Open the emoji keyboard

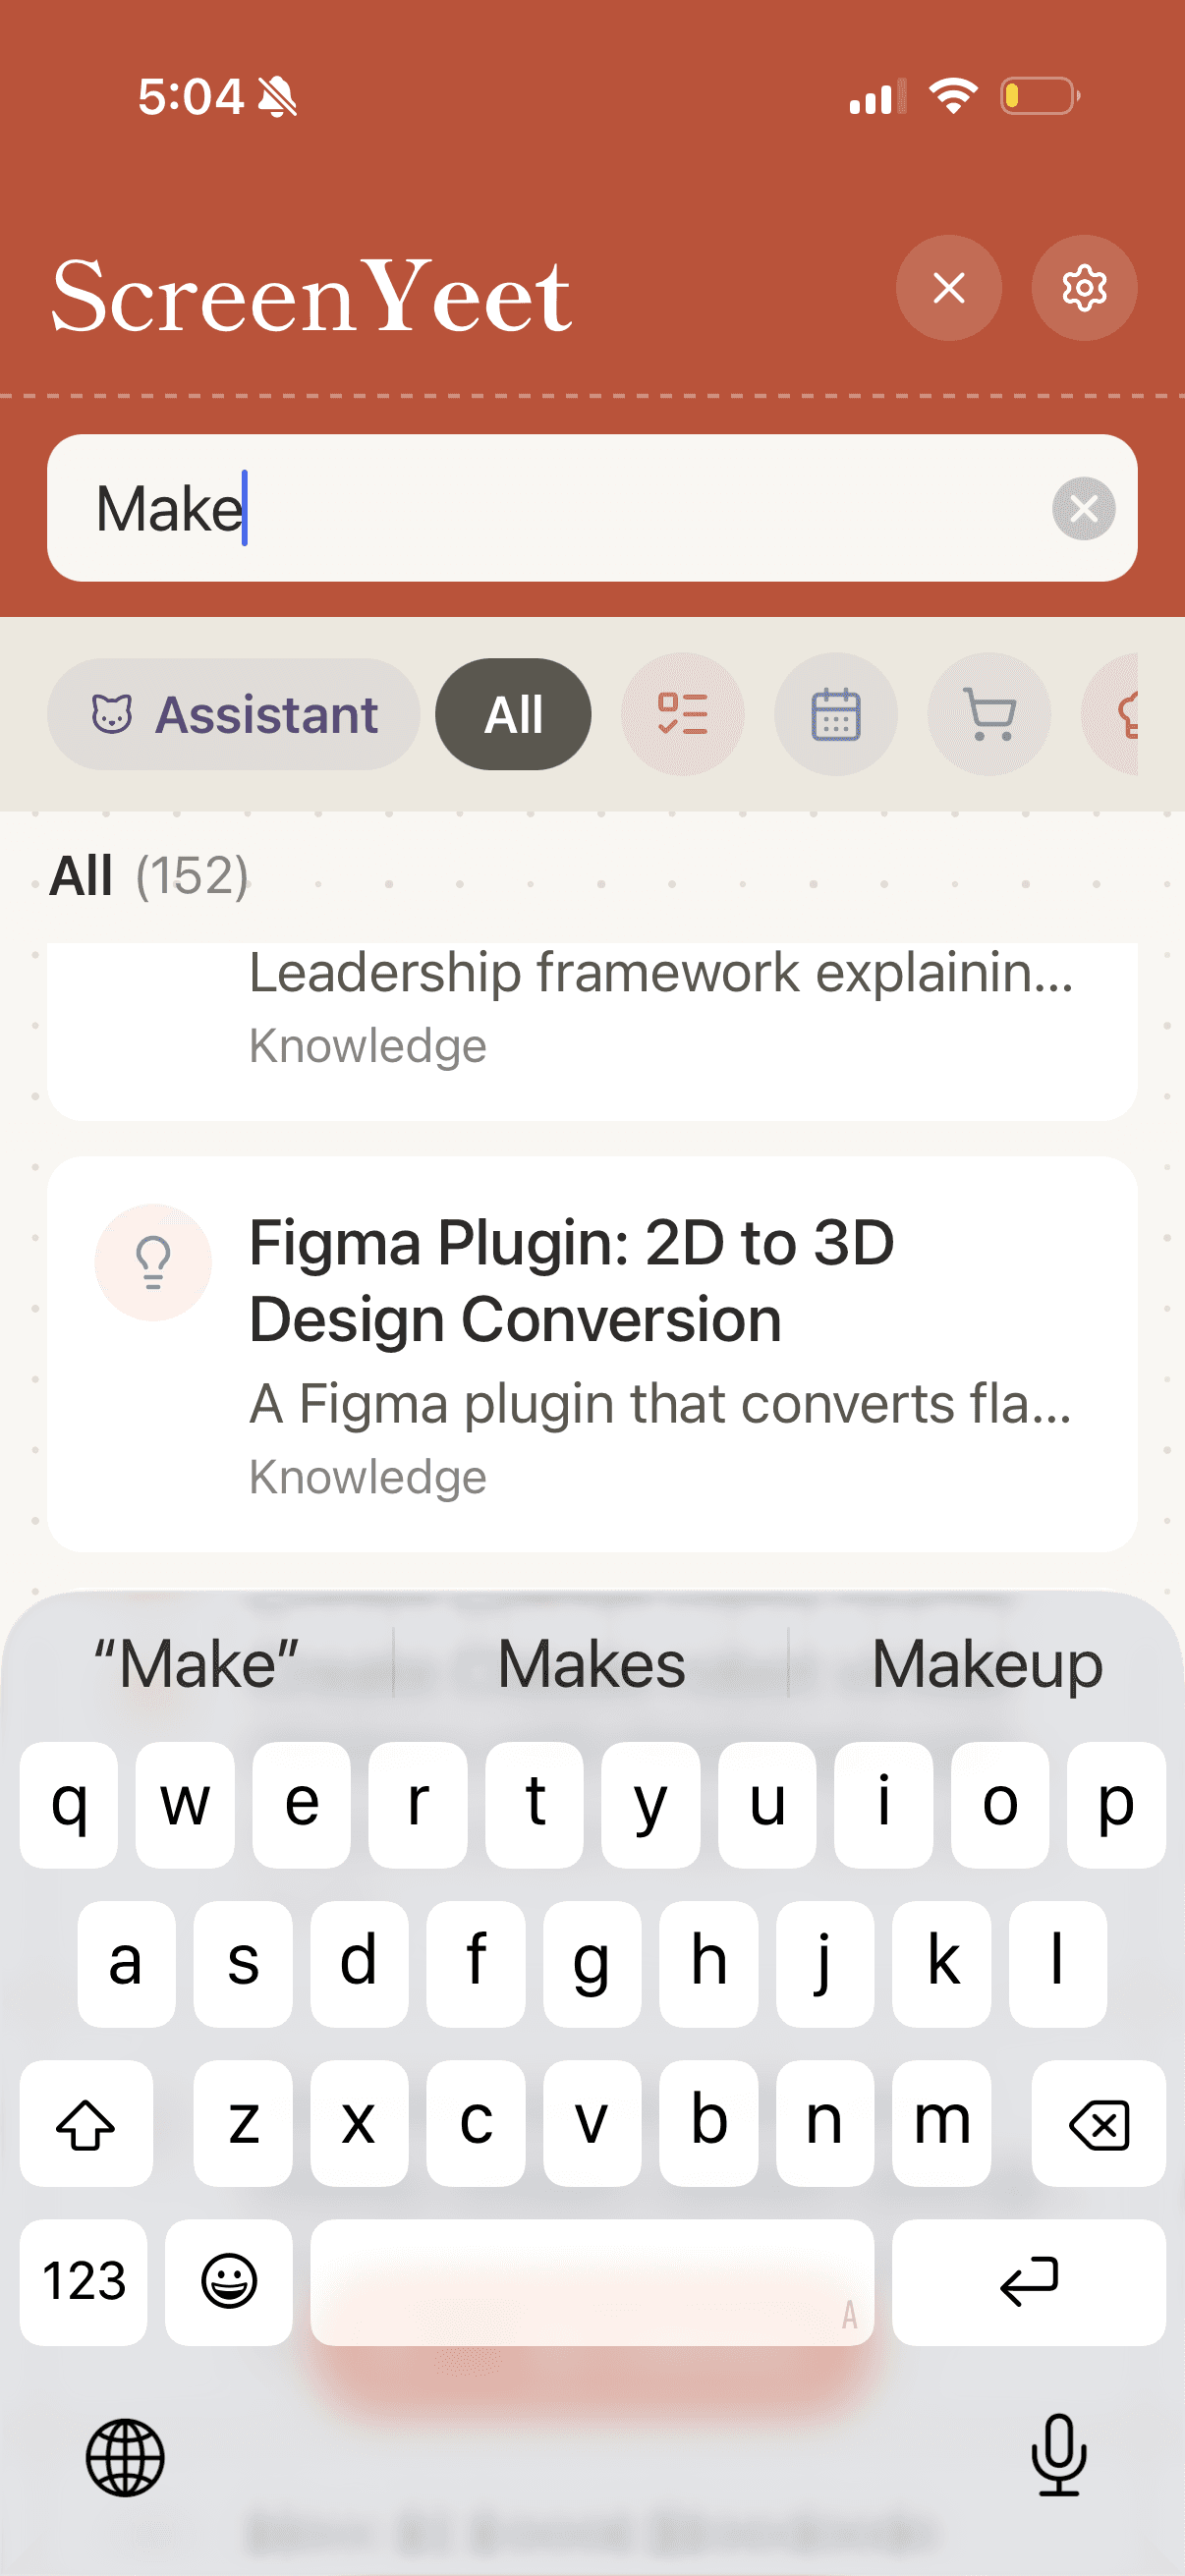click(229, 2282)
